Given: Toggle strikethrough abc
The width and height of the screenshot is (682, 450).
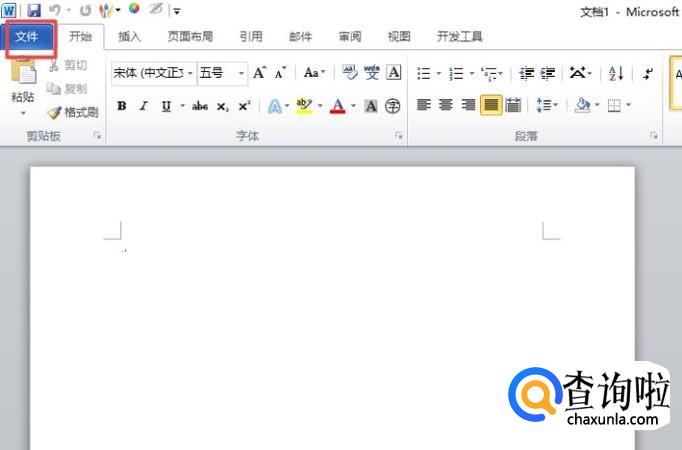Looking at the screenshot, I should point(200,106).
